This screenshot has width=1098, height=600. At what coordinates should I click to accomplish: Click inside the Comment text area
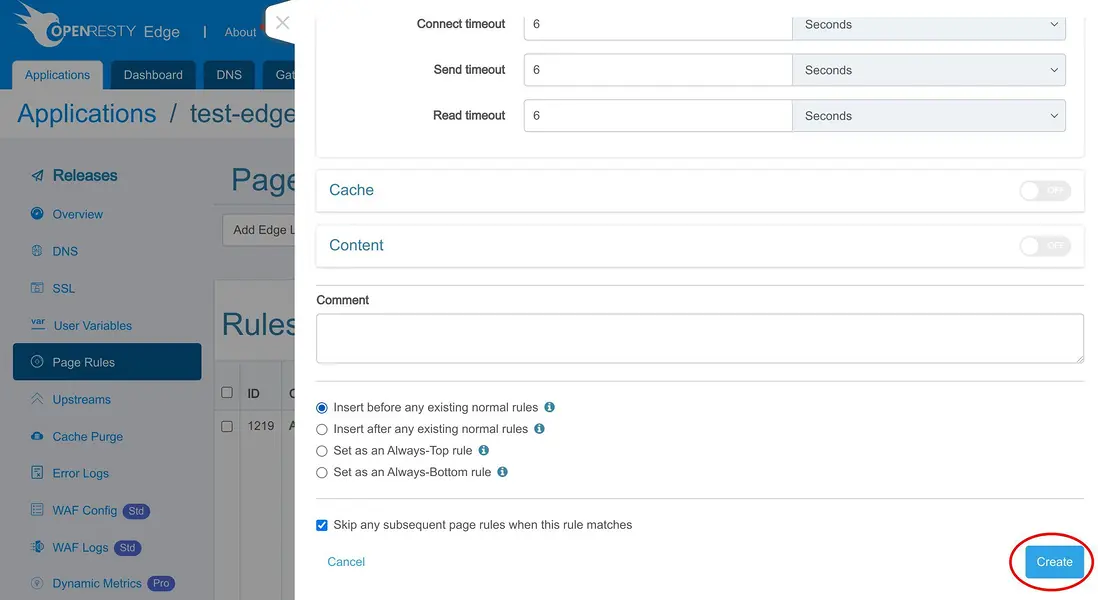point(699,339)
